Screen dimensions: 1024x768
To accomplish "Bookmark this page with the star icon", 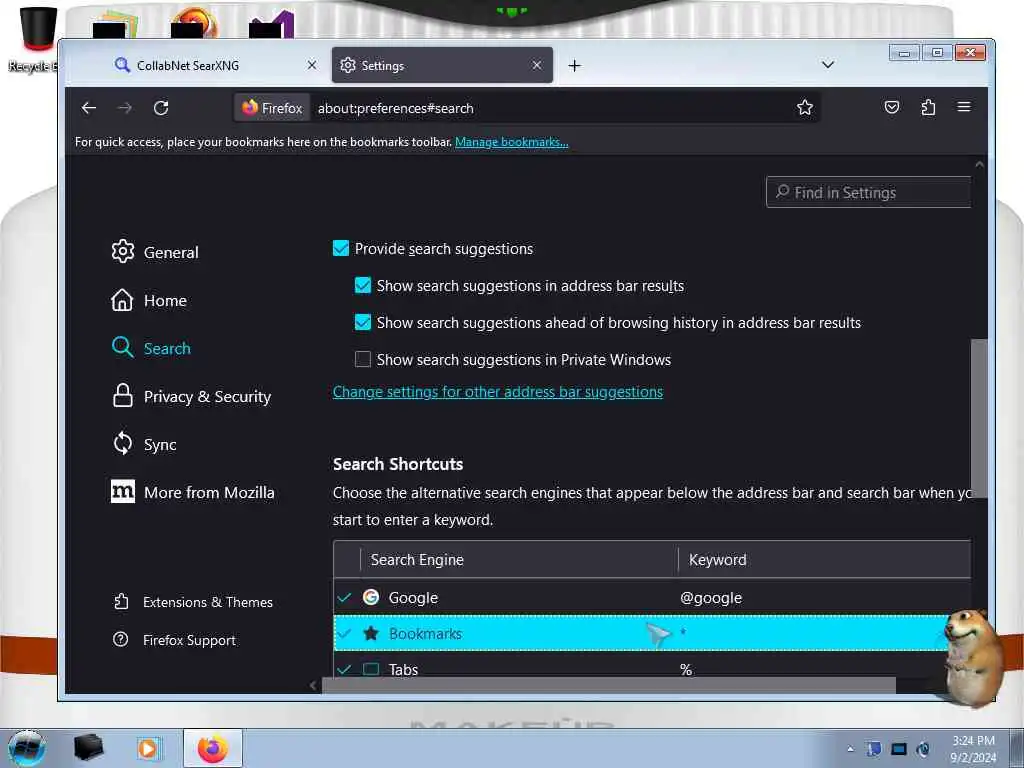I will coord(805,108).
